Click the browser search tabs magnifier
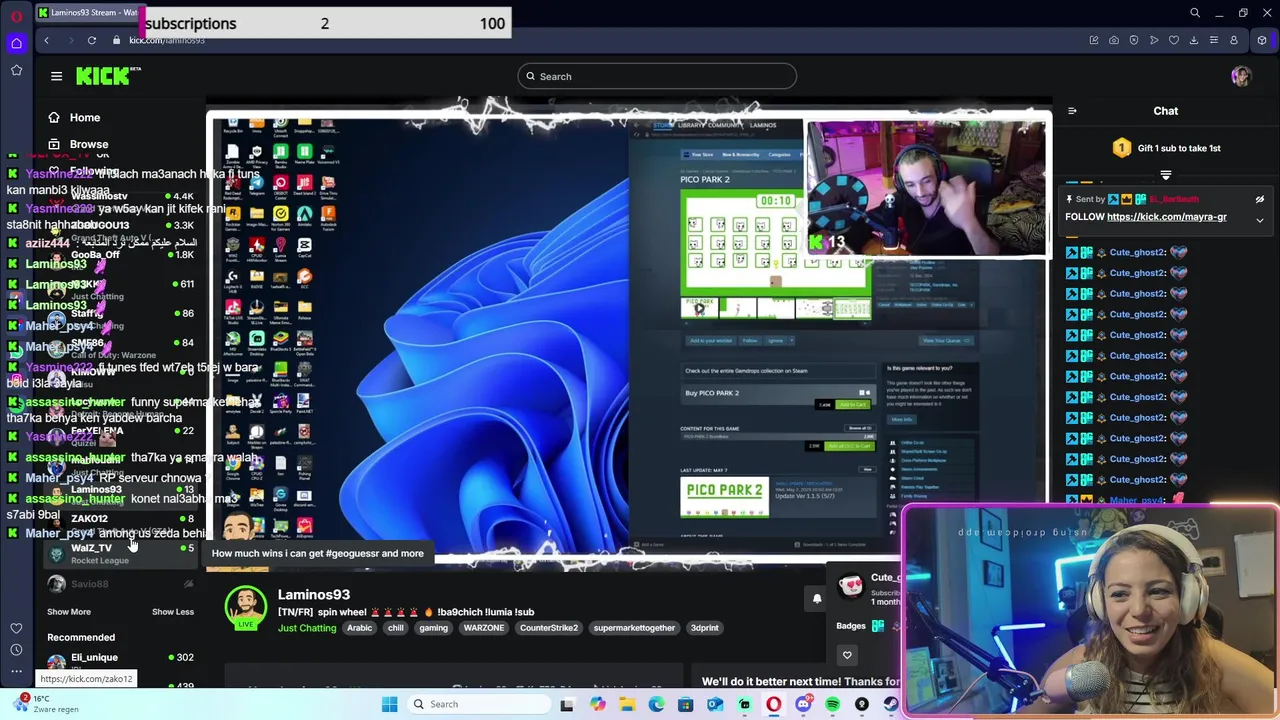 (1194, 13)
